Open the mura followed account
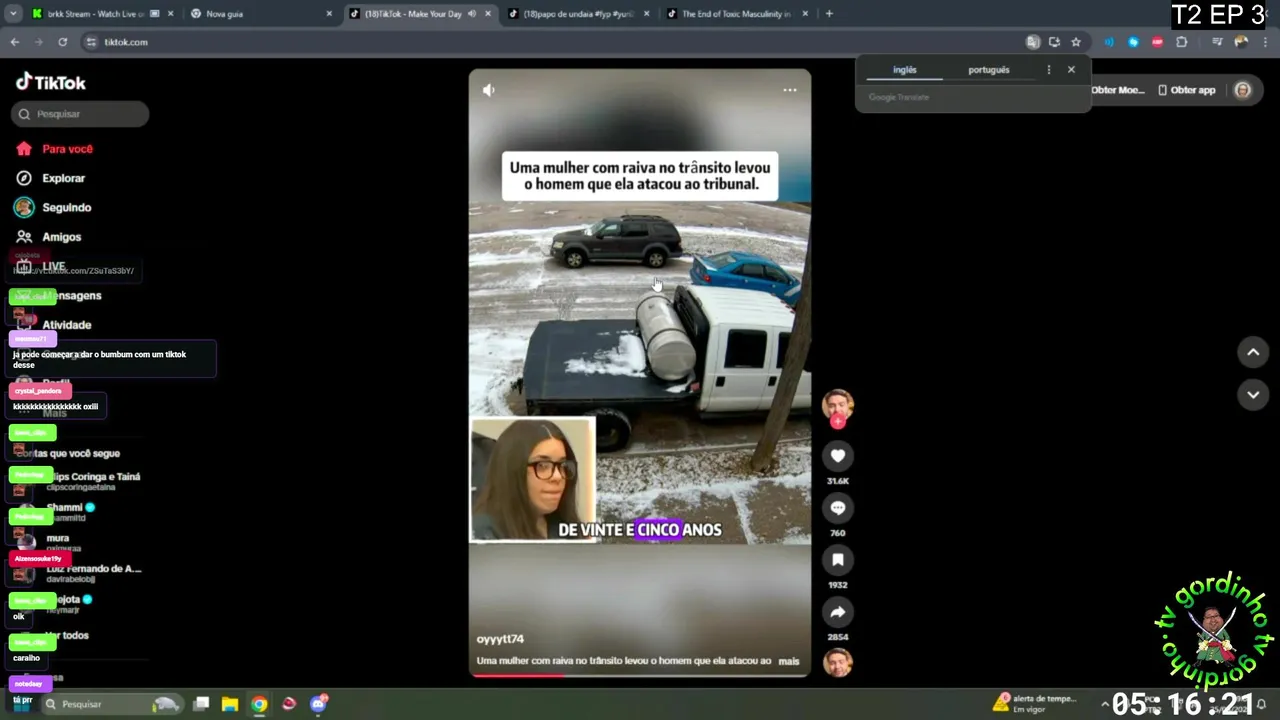This screenshot has width=1280, height=720. click(x=58, y=542)
